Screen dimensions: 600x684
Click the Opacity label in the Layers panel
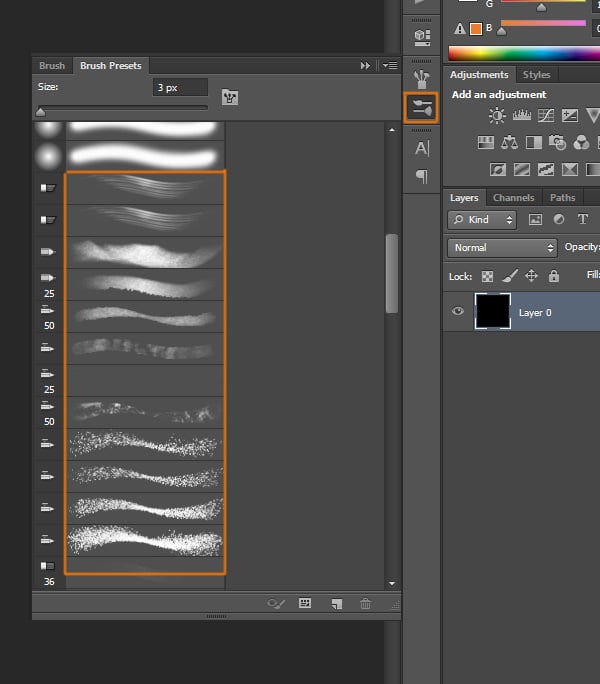[582, 247]
